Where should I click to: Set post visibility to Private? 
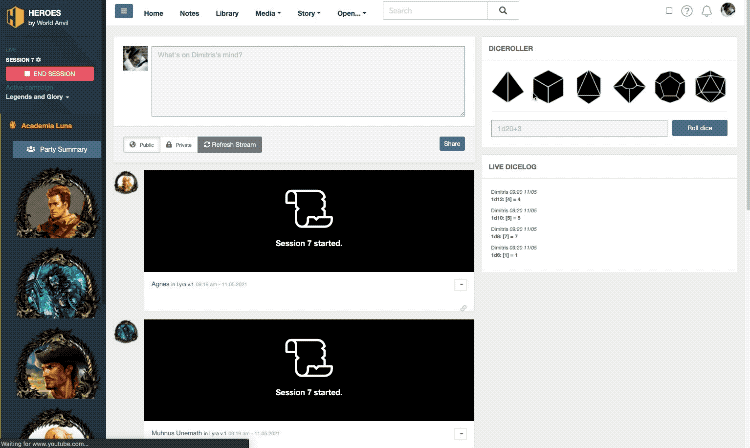[x=179, y=145]
